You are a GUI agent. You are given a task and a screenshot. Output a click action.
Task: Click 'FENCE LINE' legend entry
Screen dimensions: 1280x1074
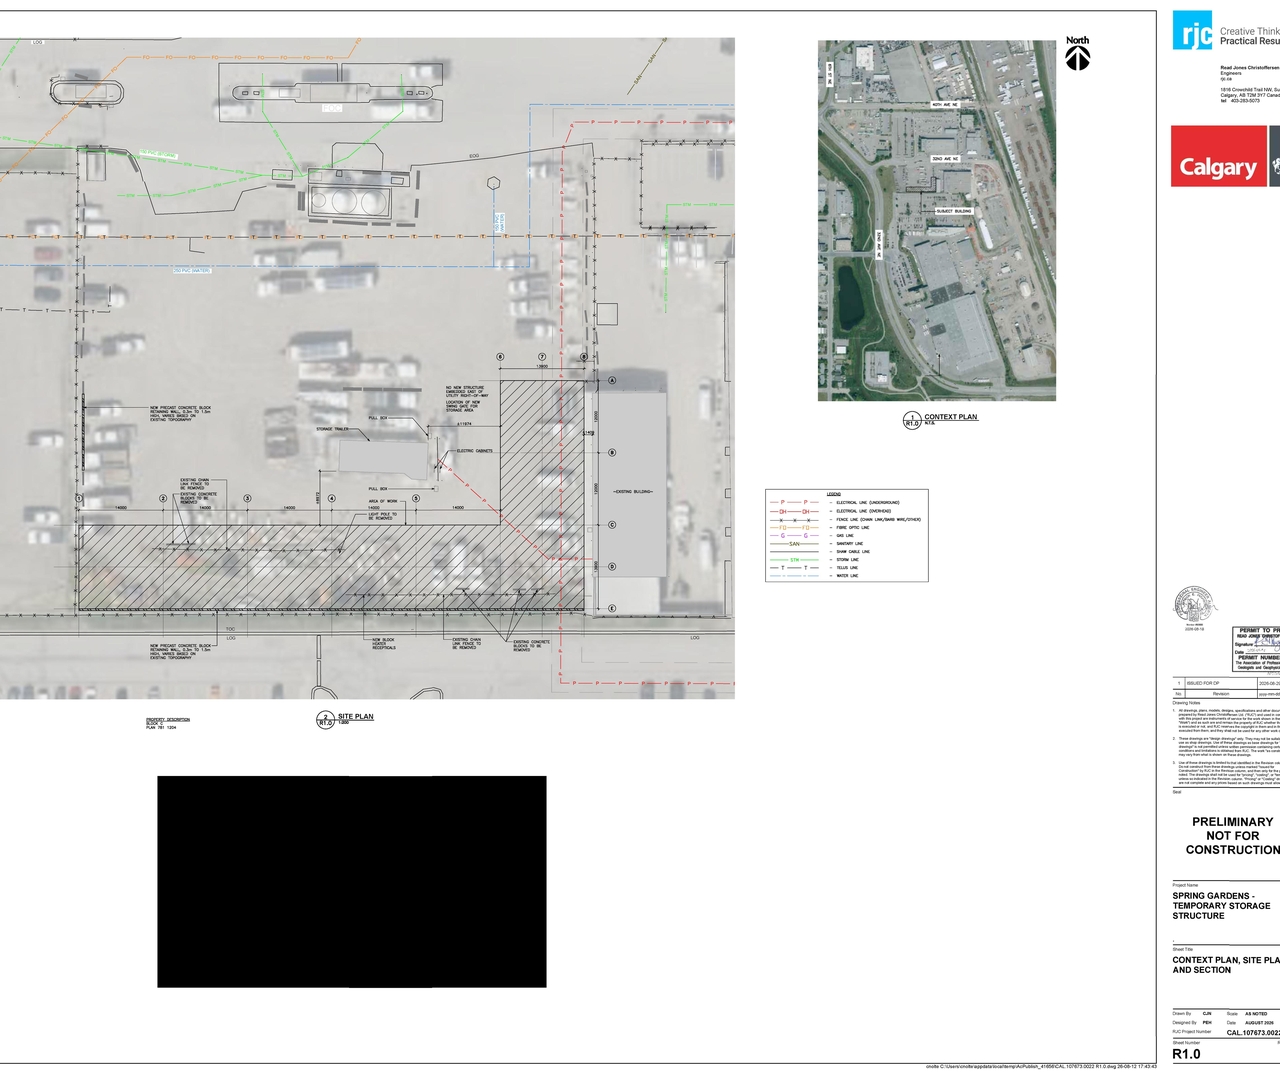pyautogui.click(x=879, y=520)
